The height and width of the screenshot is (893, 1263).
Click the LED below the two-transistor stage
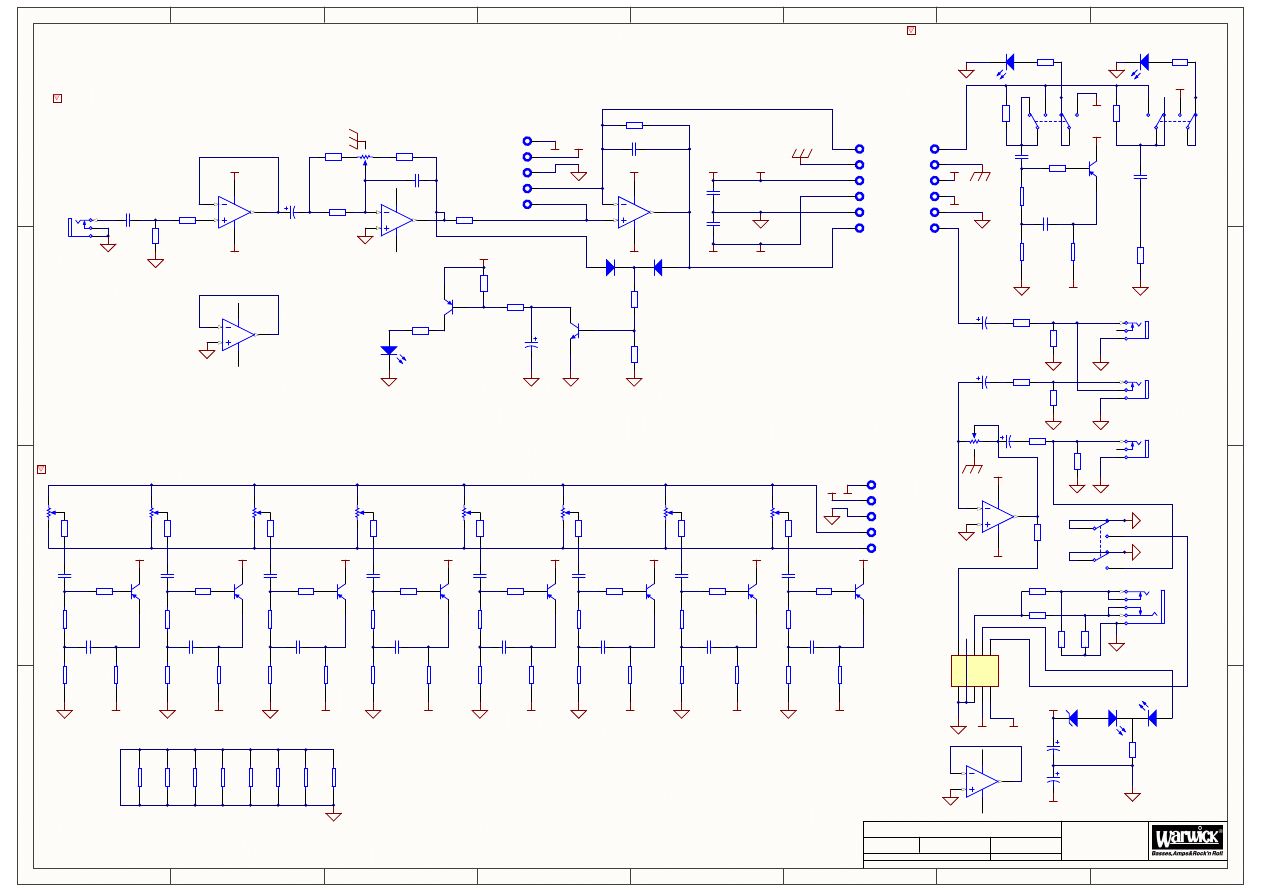click(389, 351)
